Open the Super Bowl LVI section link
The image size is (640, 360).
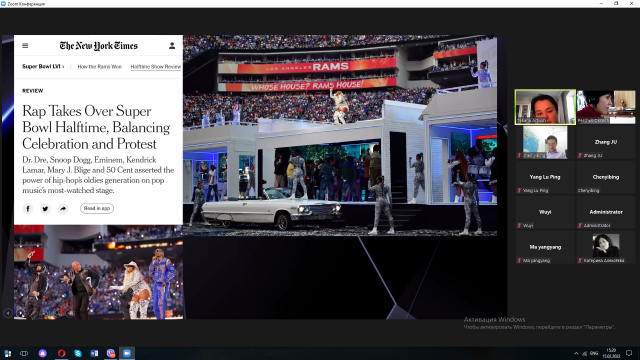43,67
